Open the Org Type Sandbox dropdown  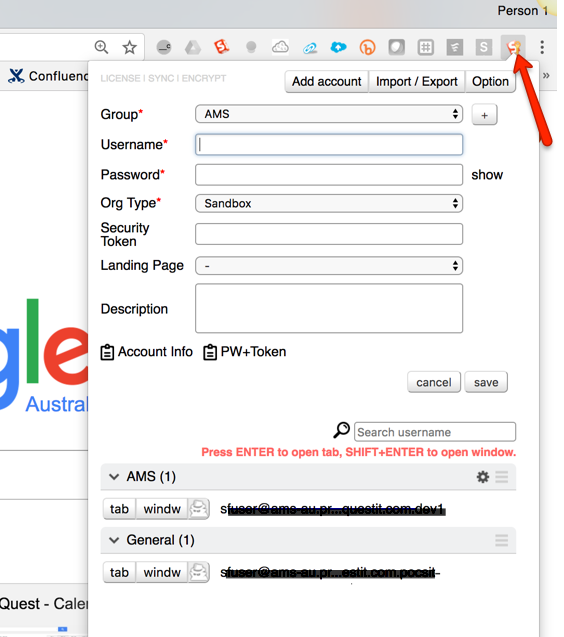329,203
